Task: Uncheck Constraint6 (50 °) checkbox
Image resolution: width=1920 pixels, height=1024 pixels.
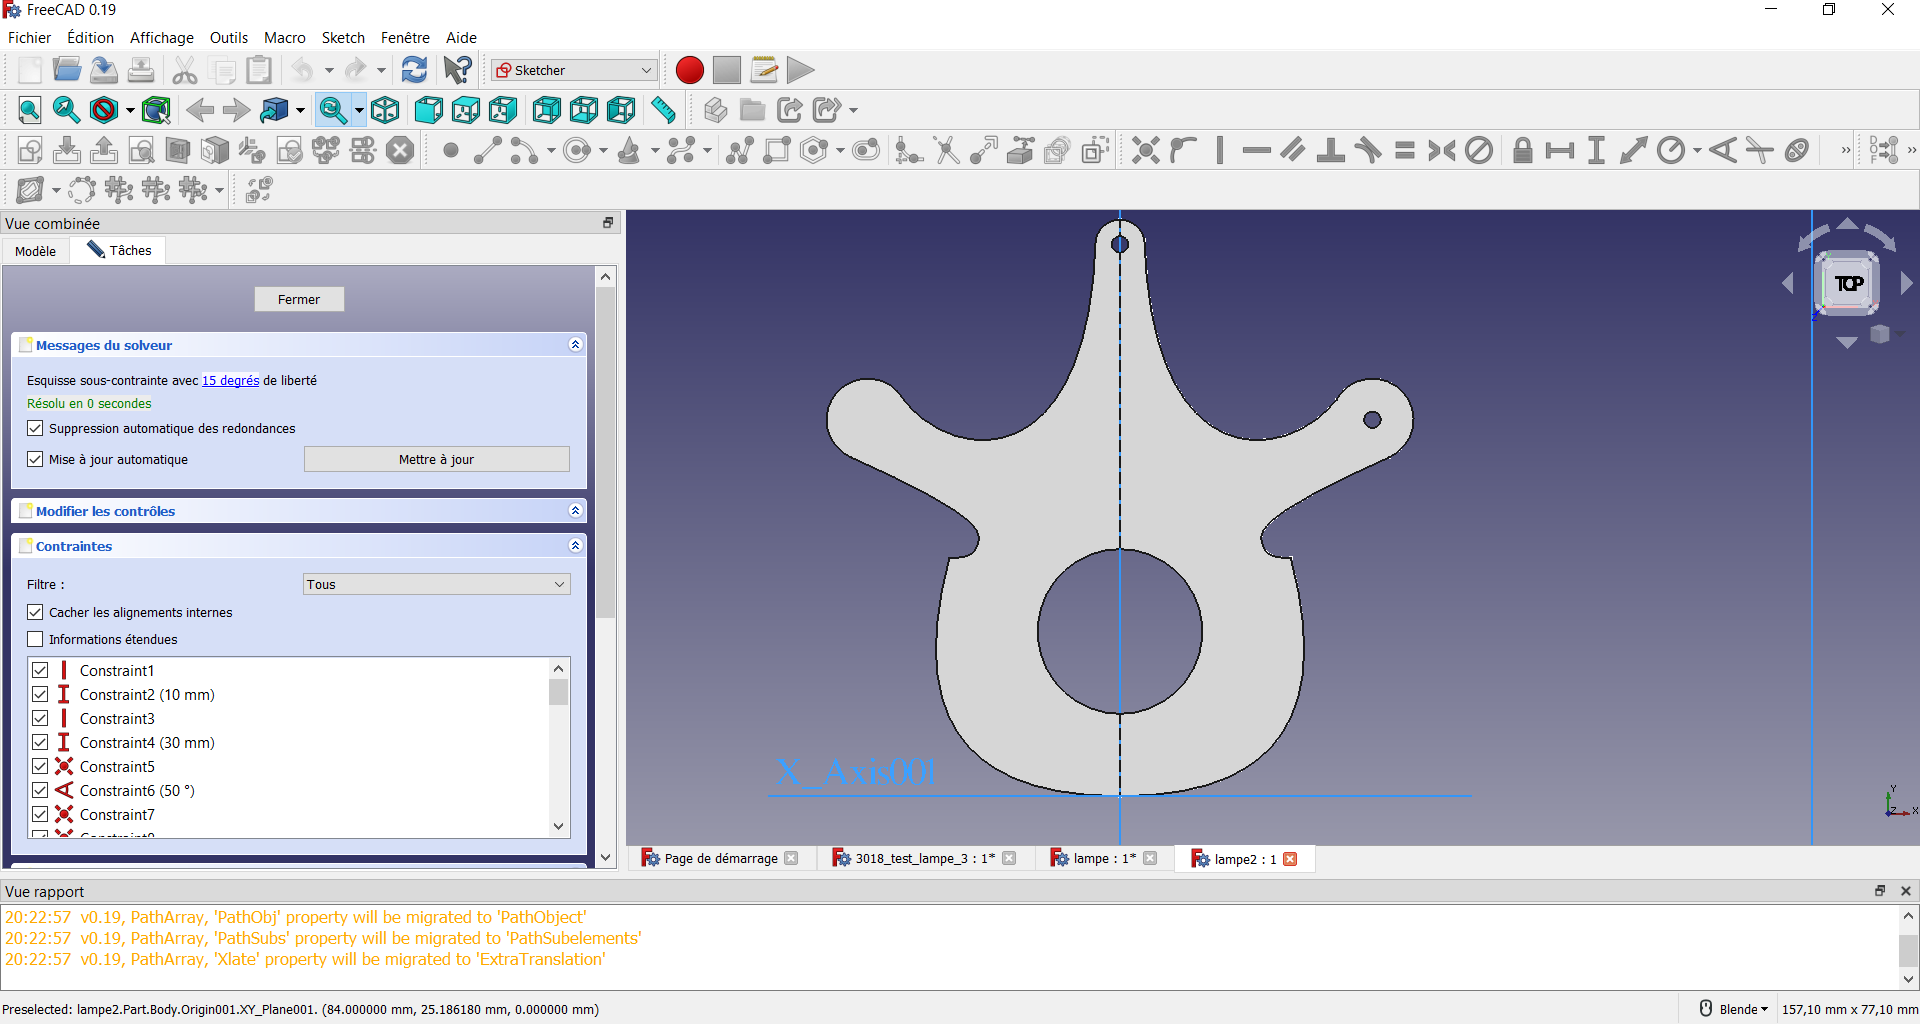Action: (40, 790)
